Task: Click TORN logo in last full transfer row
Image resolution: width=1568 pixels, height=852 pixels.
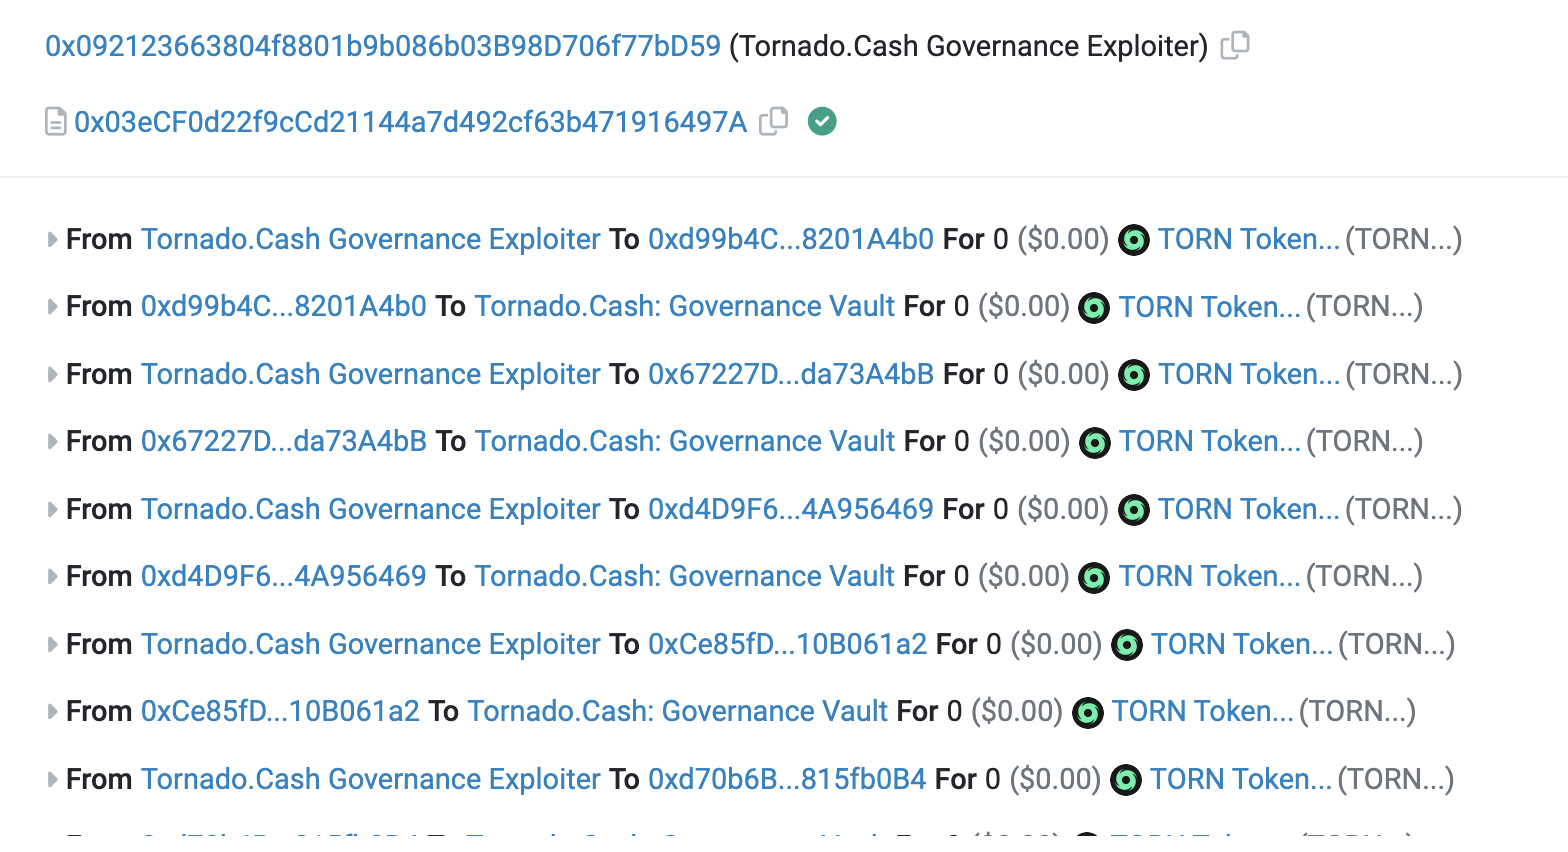Action: (1125, 780)
